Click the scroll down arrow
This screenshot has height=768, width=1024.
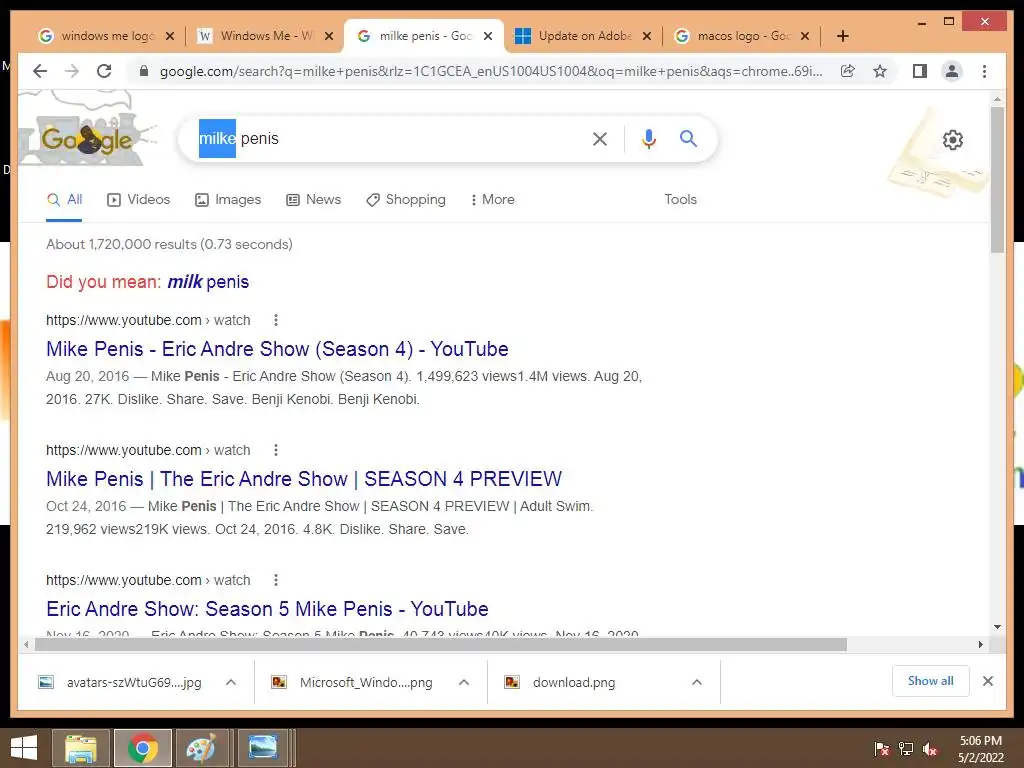click(997, 627)
